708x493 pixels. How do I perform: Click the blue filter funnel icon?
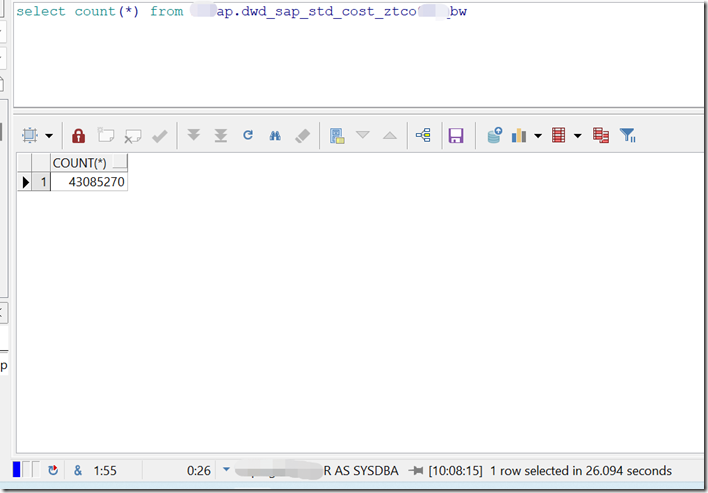tap(628, 135)
